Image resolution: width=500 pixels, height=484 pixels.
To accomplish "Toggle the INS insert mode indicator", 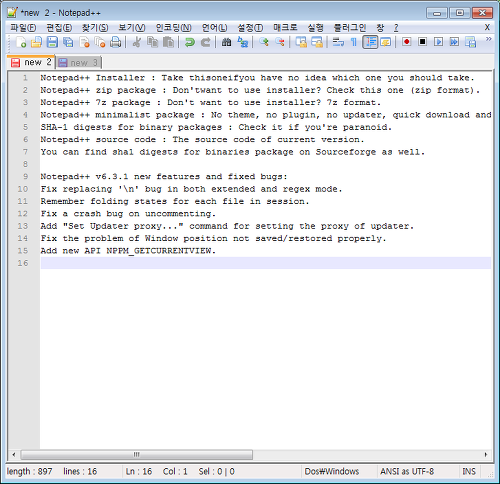I will tap(469, 471).
